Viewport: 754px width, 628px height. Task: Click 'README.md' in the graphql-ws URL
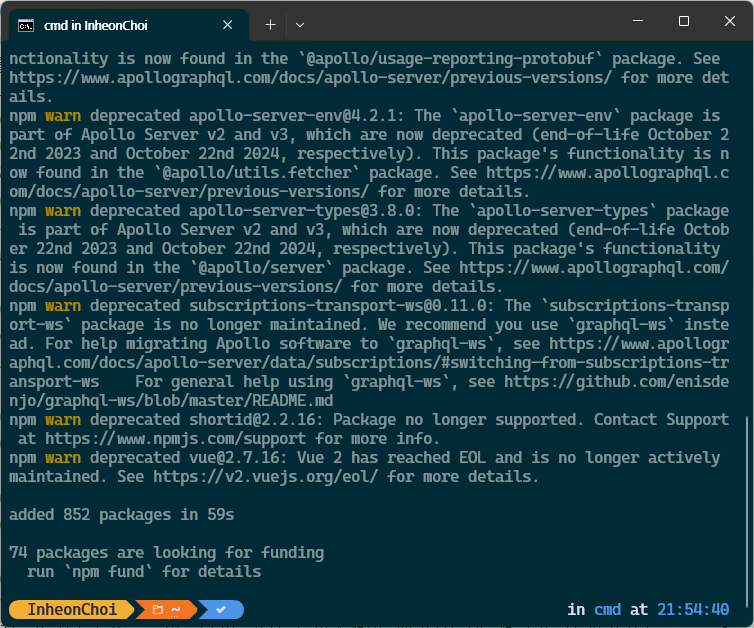click(x=292, y=401)
